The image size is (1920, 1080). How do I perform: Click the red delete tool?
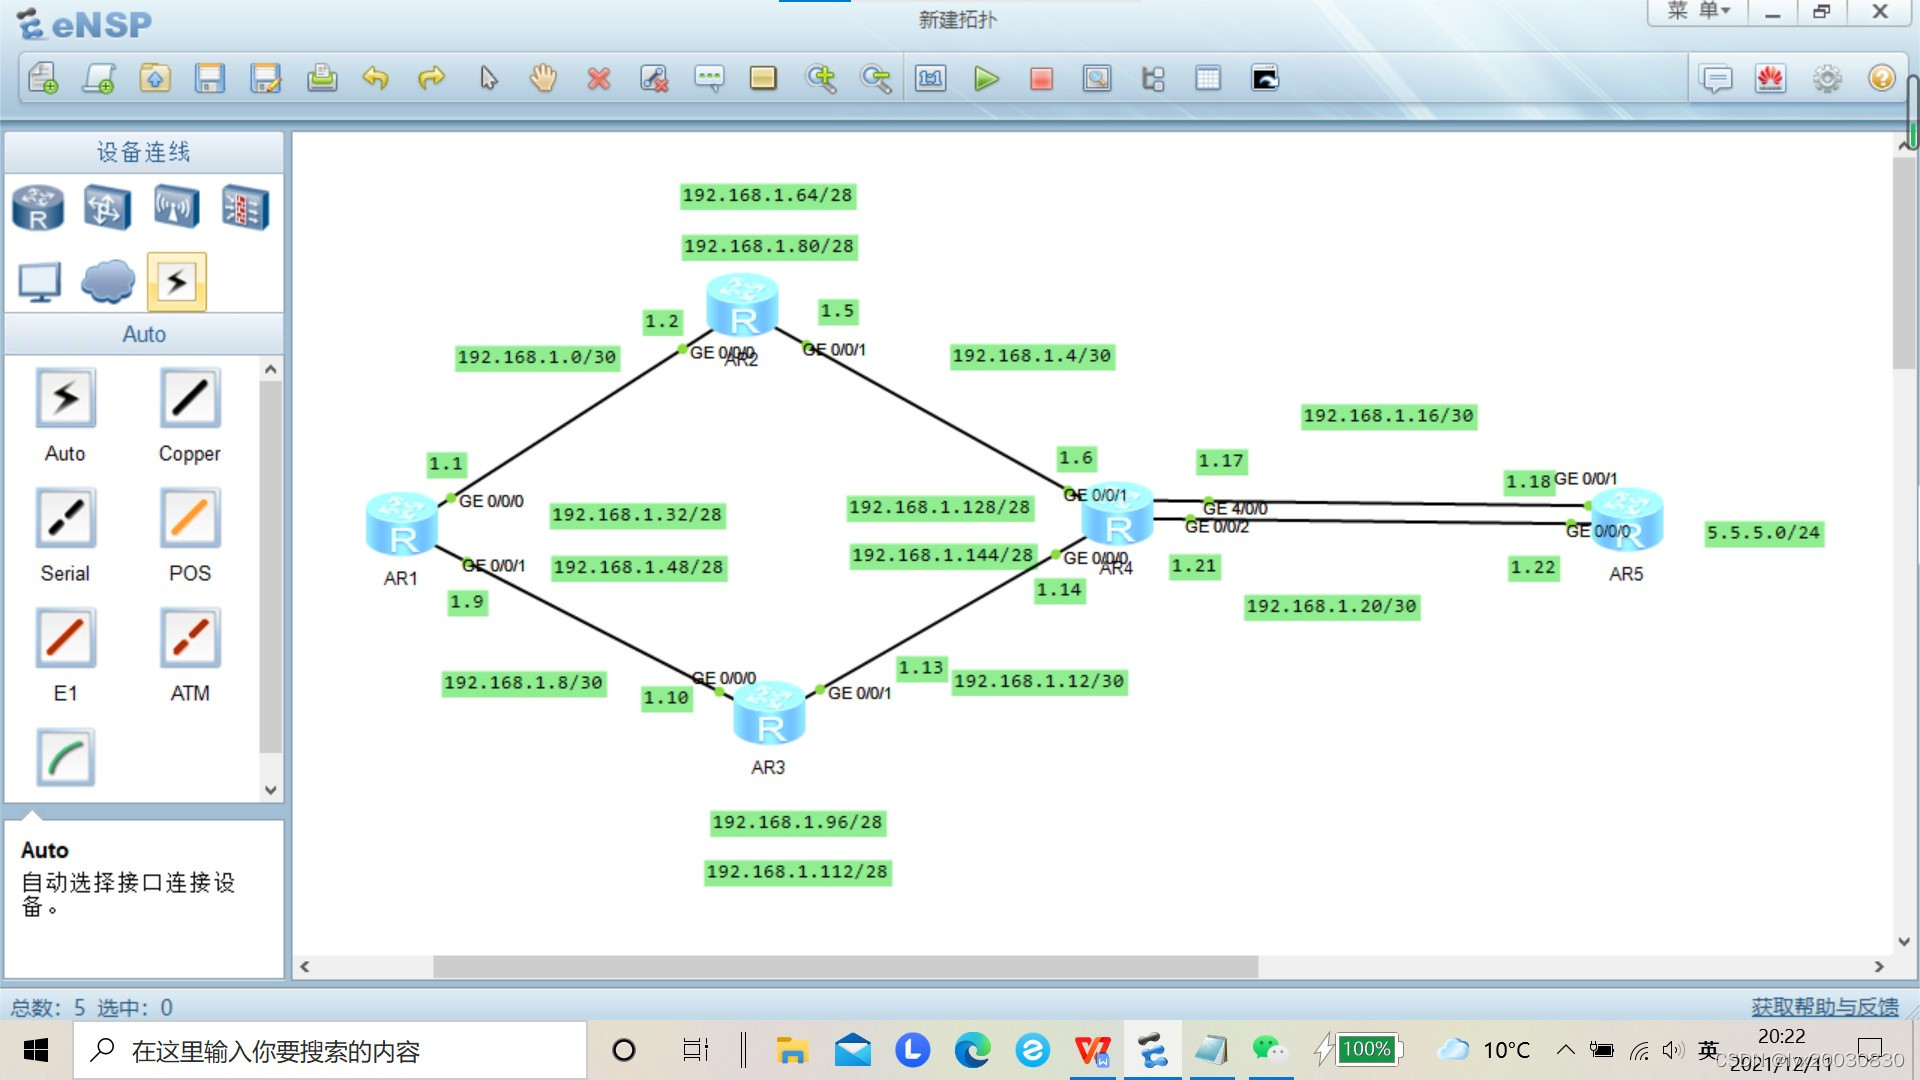[598, 79]
